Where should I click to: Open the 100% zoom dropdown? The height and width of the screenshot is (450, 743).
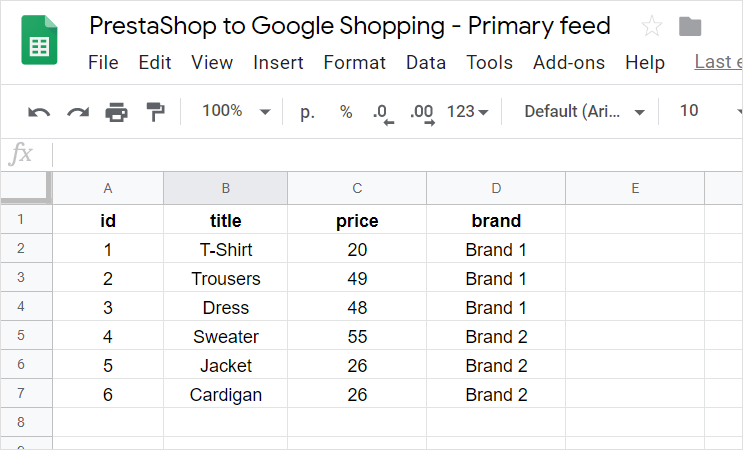pyautogui.click(x=236, y=111)
